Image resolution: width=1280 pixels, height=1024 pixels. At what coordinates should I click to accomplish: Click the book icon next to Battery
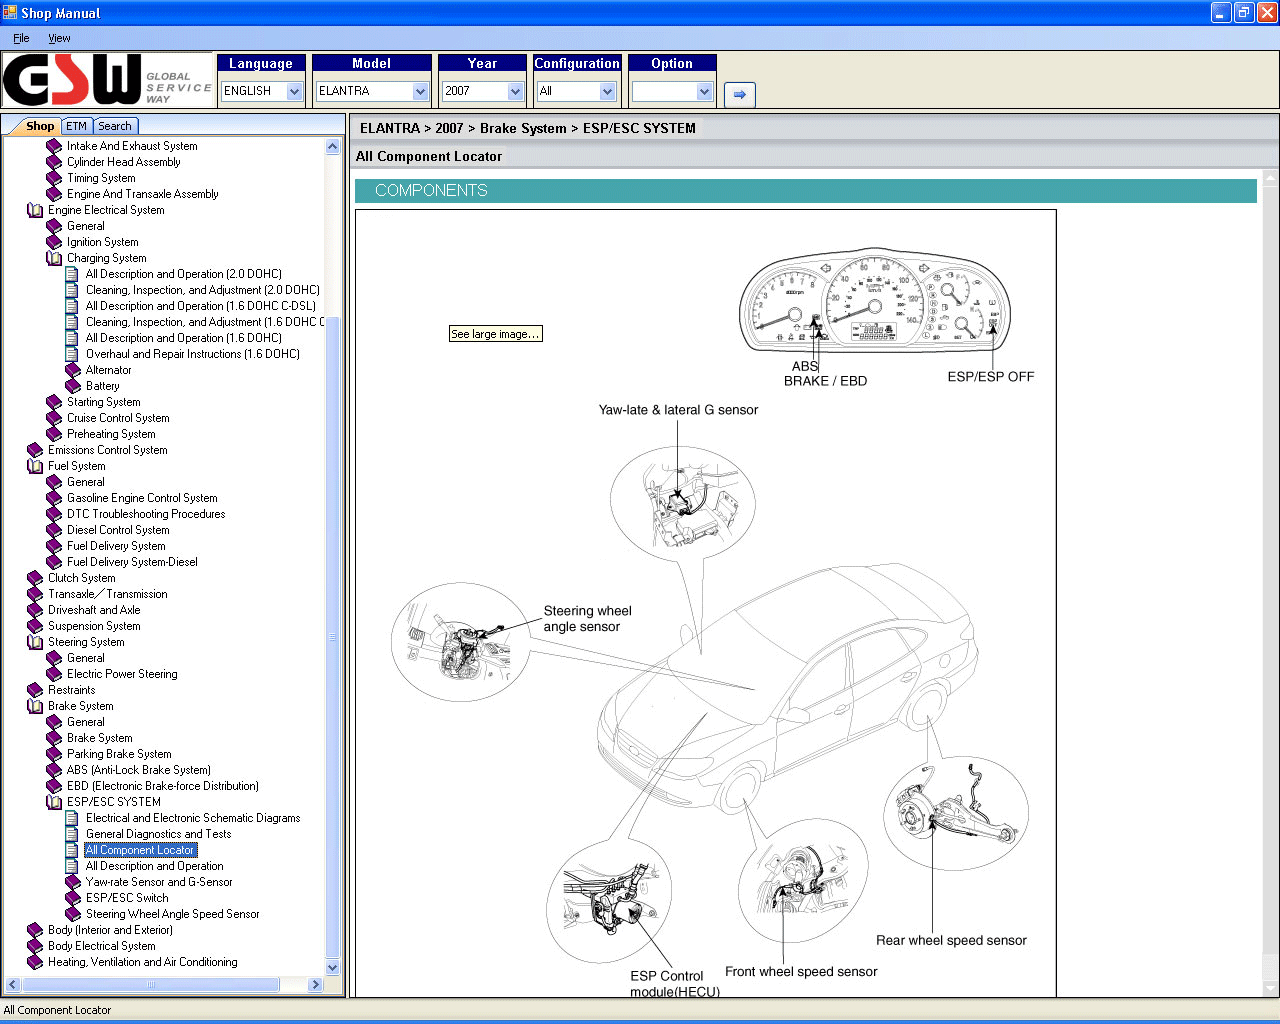[73, 386]
